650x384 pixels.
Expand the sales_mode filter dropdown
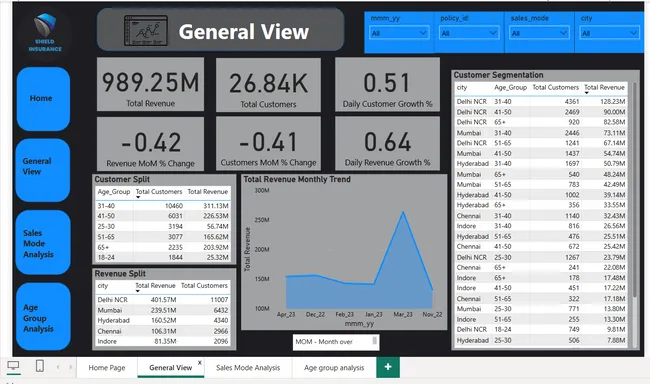[x=539, y=33]
